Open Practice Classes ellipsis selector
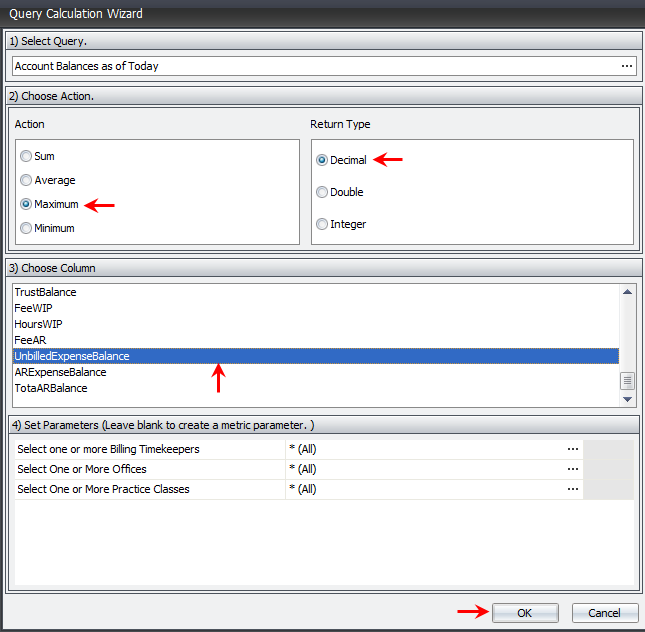Image resolution: width=645 pixels, height=632 pixels. click(572, 489)
